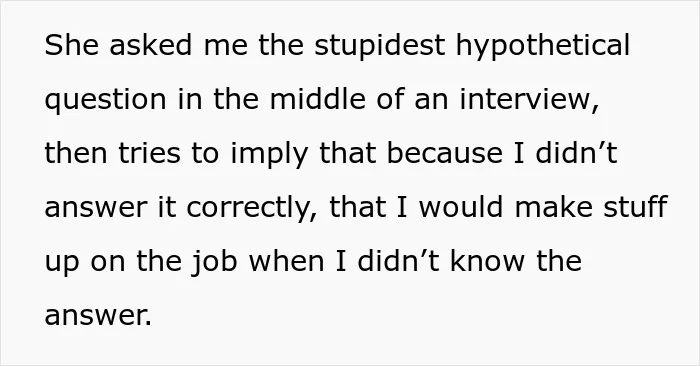The width and height of the screenshot is (700, 366).
Task: Click the word "asked" in the first line
Action: click(151, 45)
